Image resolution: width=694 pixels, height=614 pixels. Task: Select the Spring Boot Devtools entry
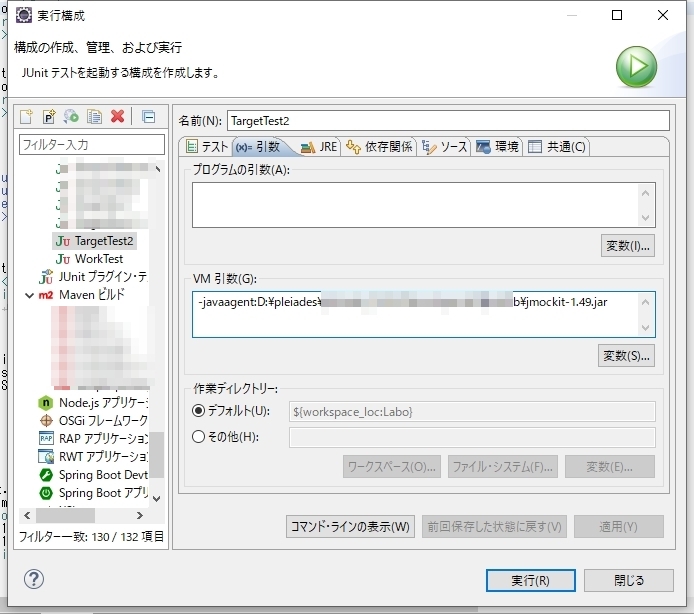[93, 475]
